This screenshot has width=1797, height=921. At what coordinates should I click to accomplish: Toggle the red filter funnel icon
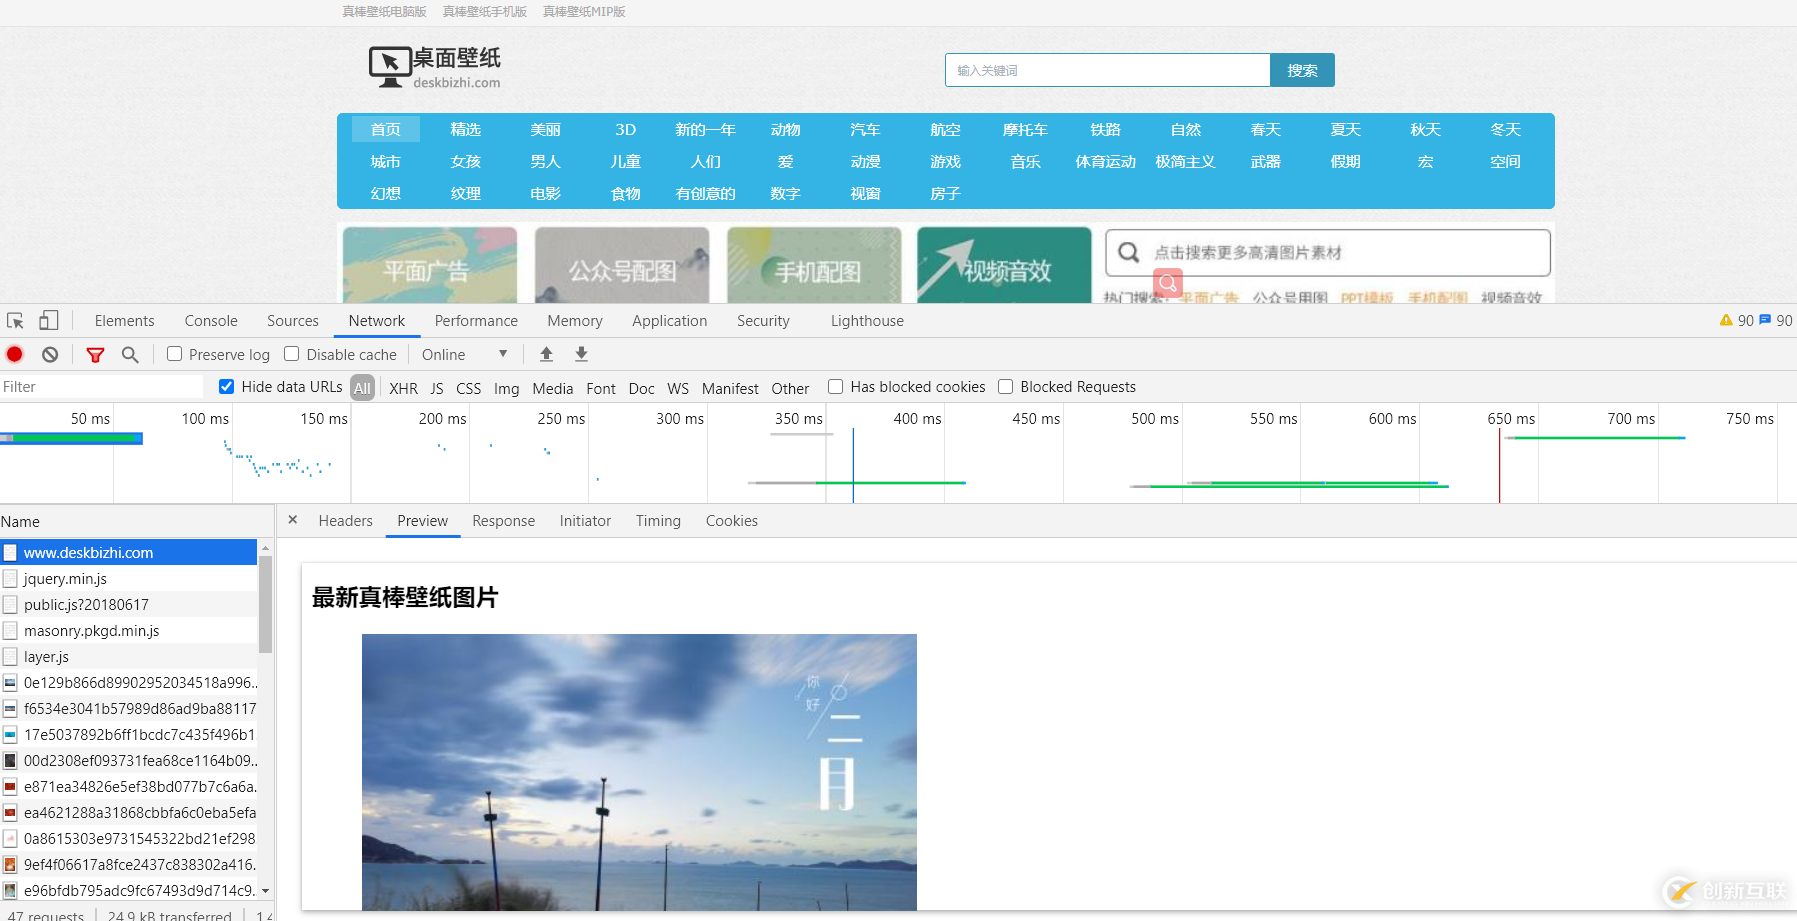(95, 354)
